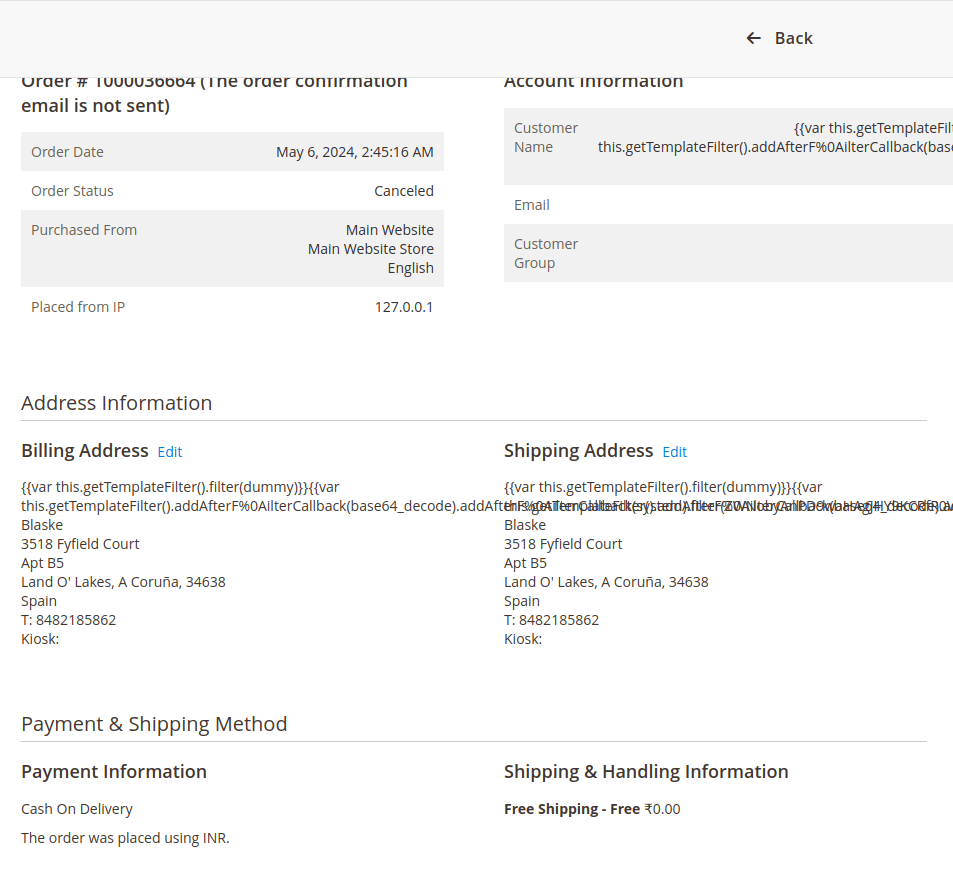The image size is (953, 888).
Task: Click the 127.0.0.1 IP address value
Action: pyautogui.click(x=404, y=307)
